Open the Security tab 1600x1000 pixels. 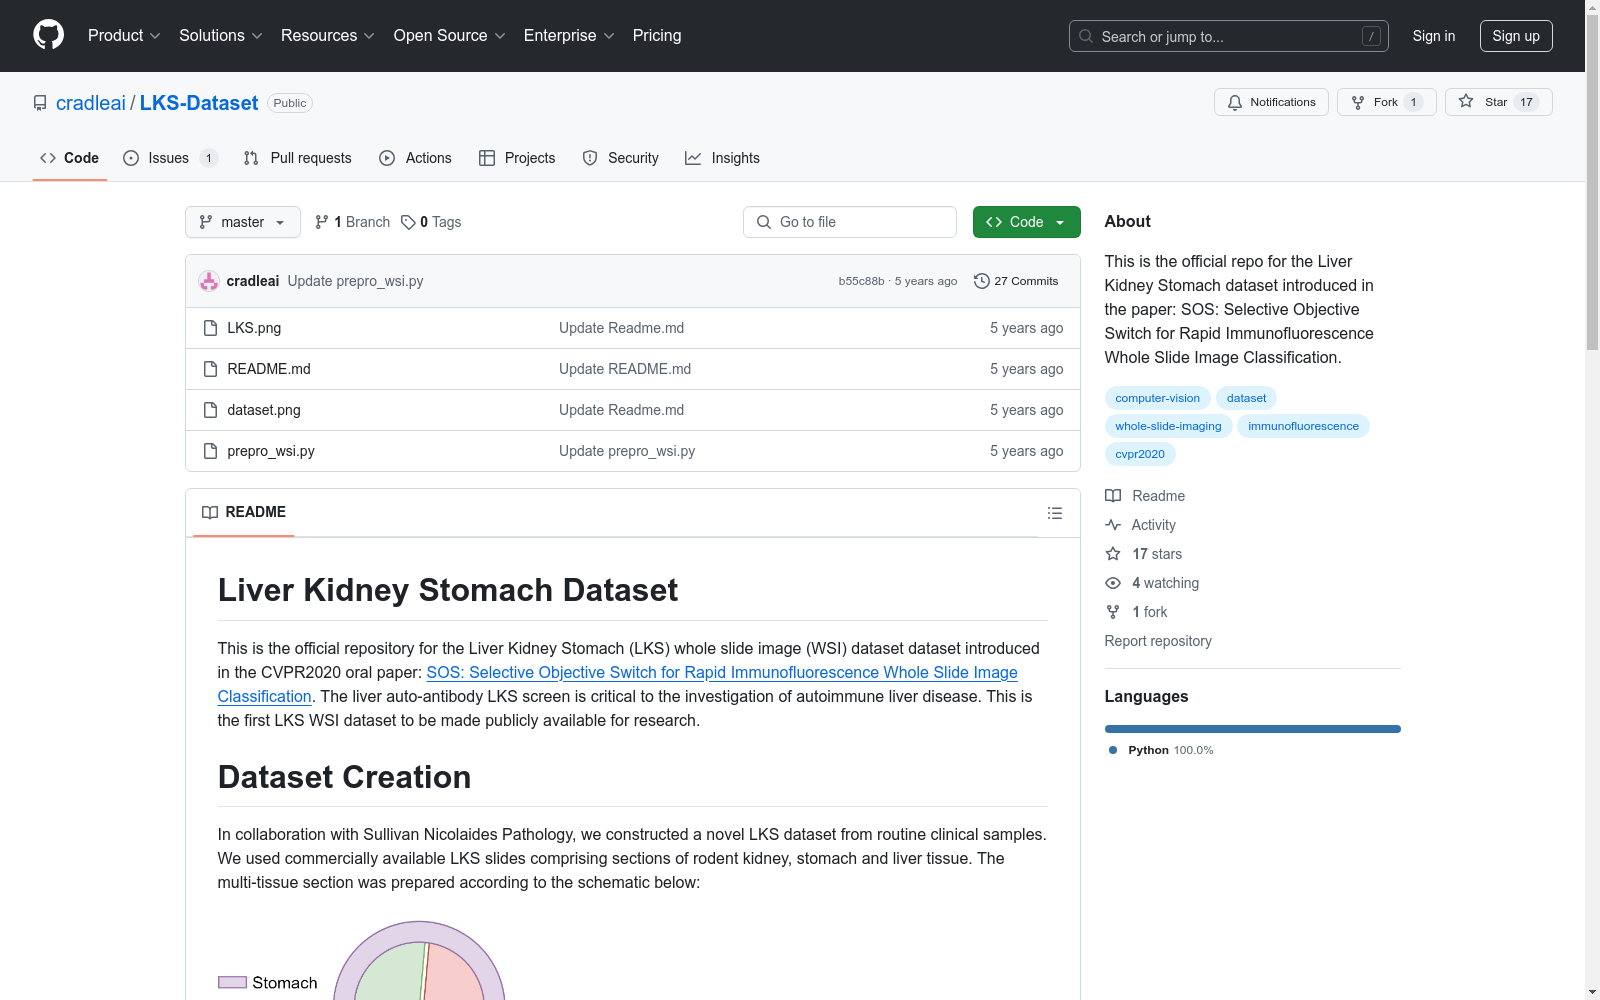(621, 158)
